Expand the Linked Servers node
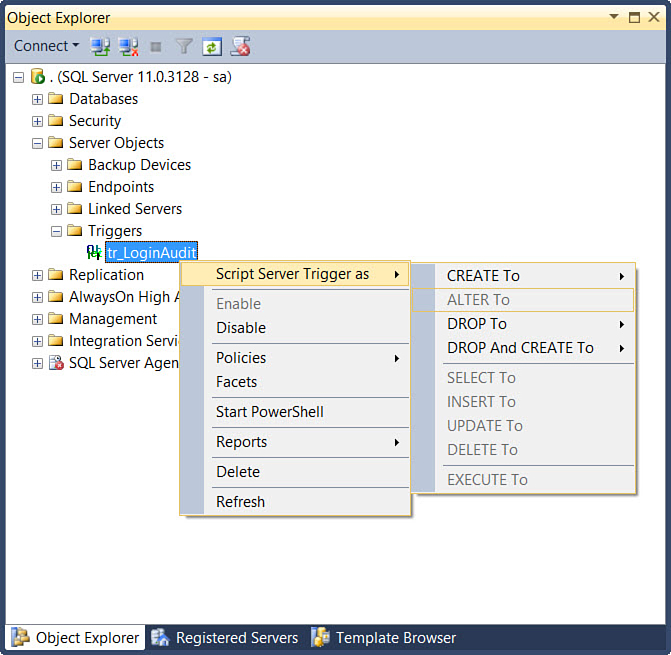 coord(57,209)
